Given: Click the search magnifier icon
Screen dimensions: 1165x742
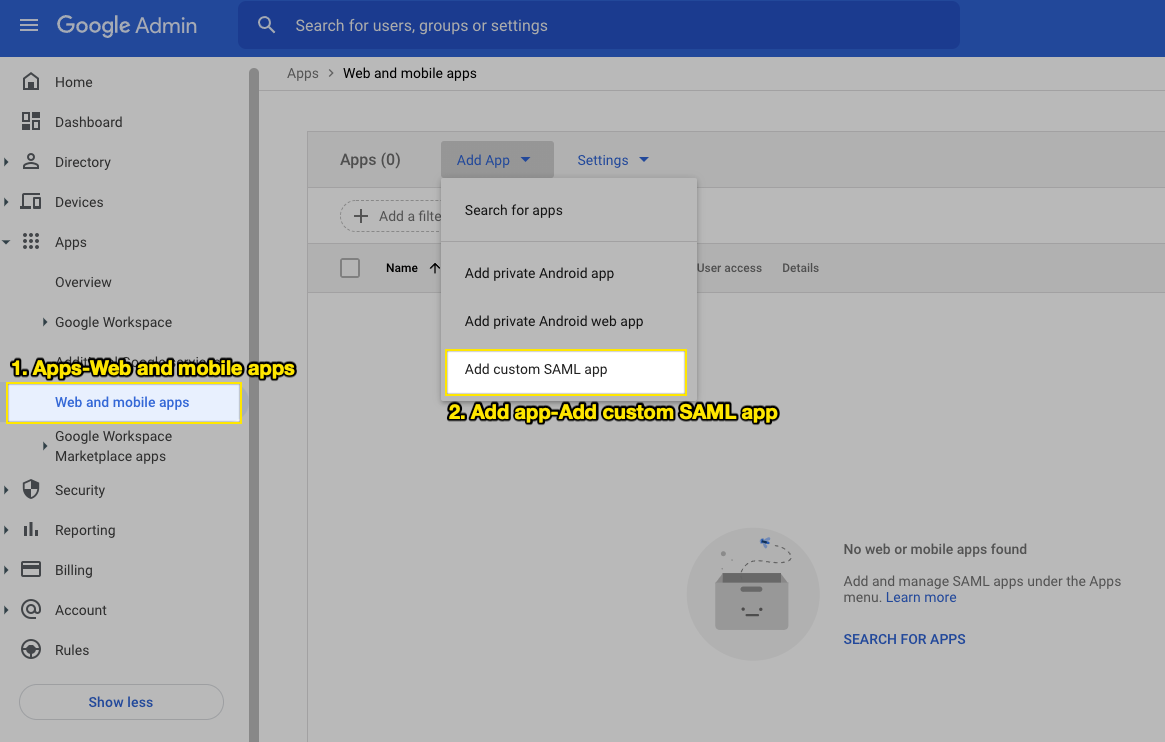Looking at the screenshot, I should click(x=266, y=25).
